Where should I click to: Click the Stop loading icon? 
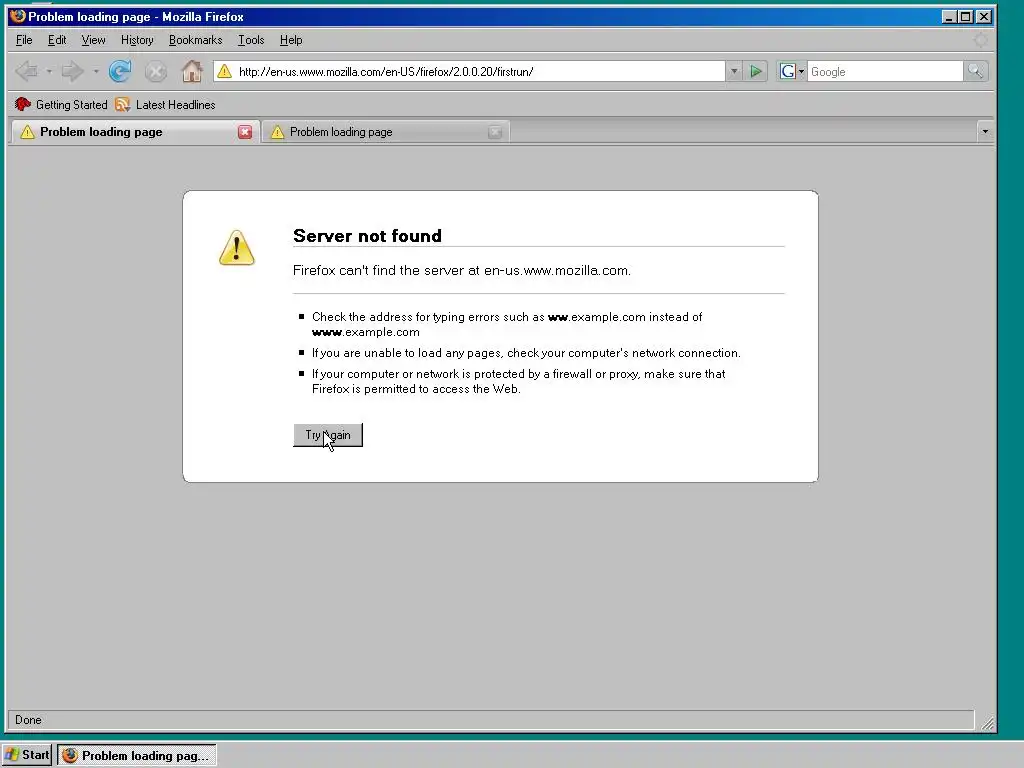tap(155, 71)
